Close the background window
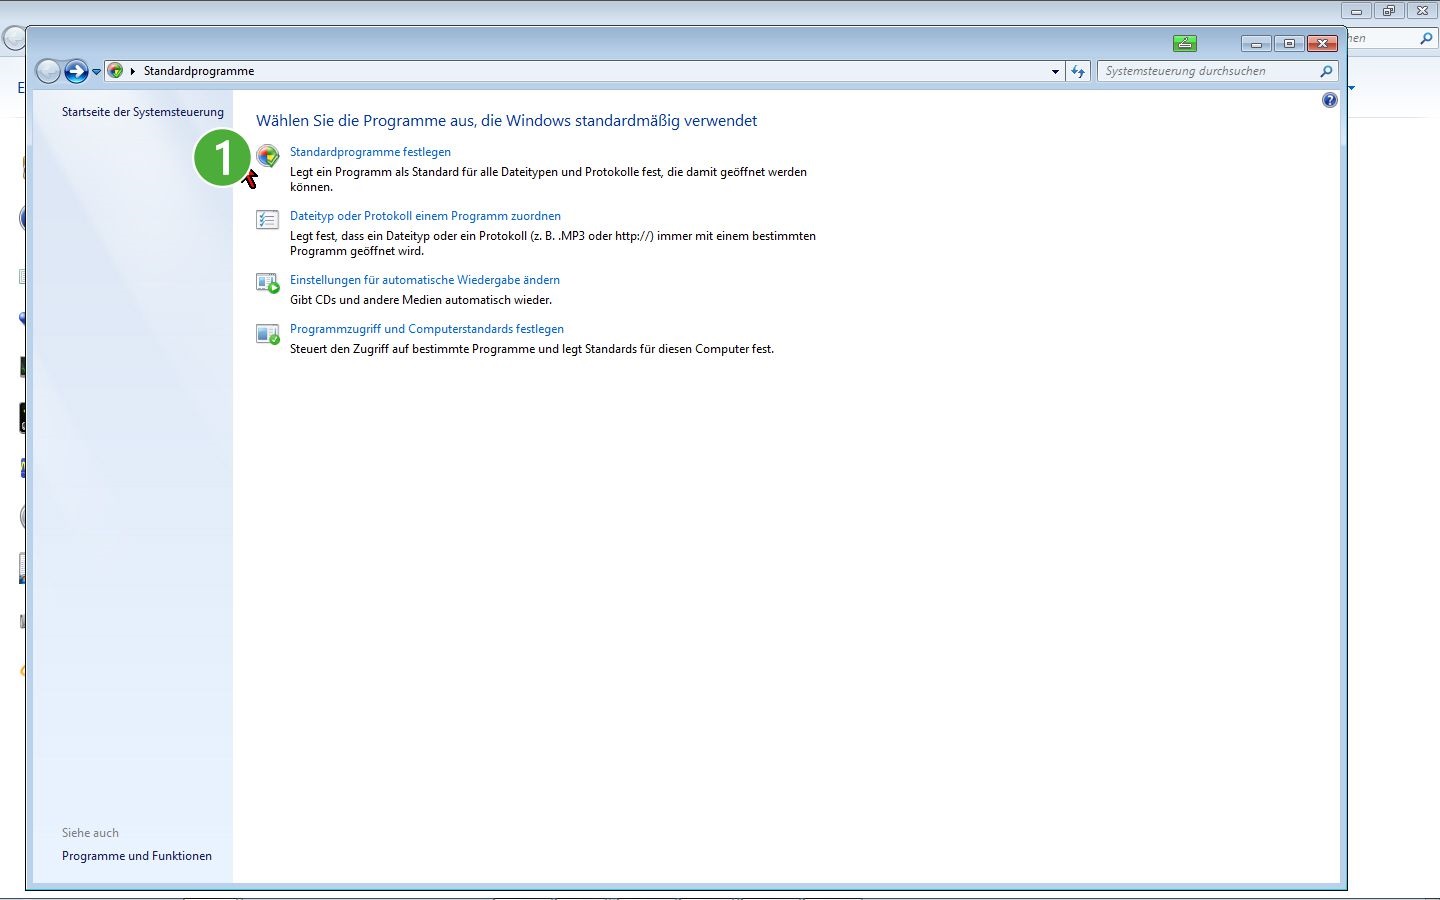 (1422, 11)
